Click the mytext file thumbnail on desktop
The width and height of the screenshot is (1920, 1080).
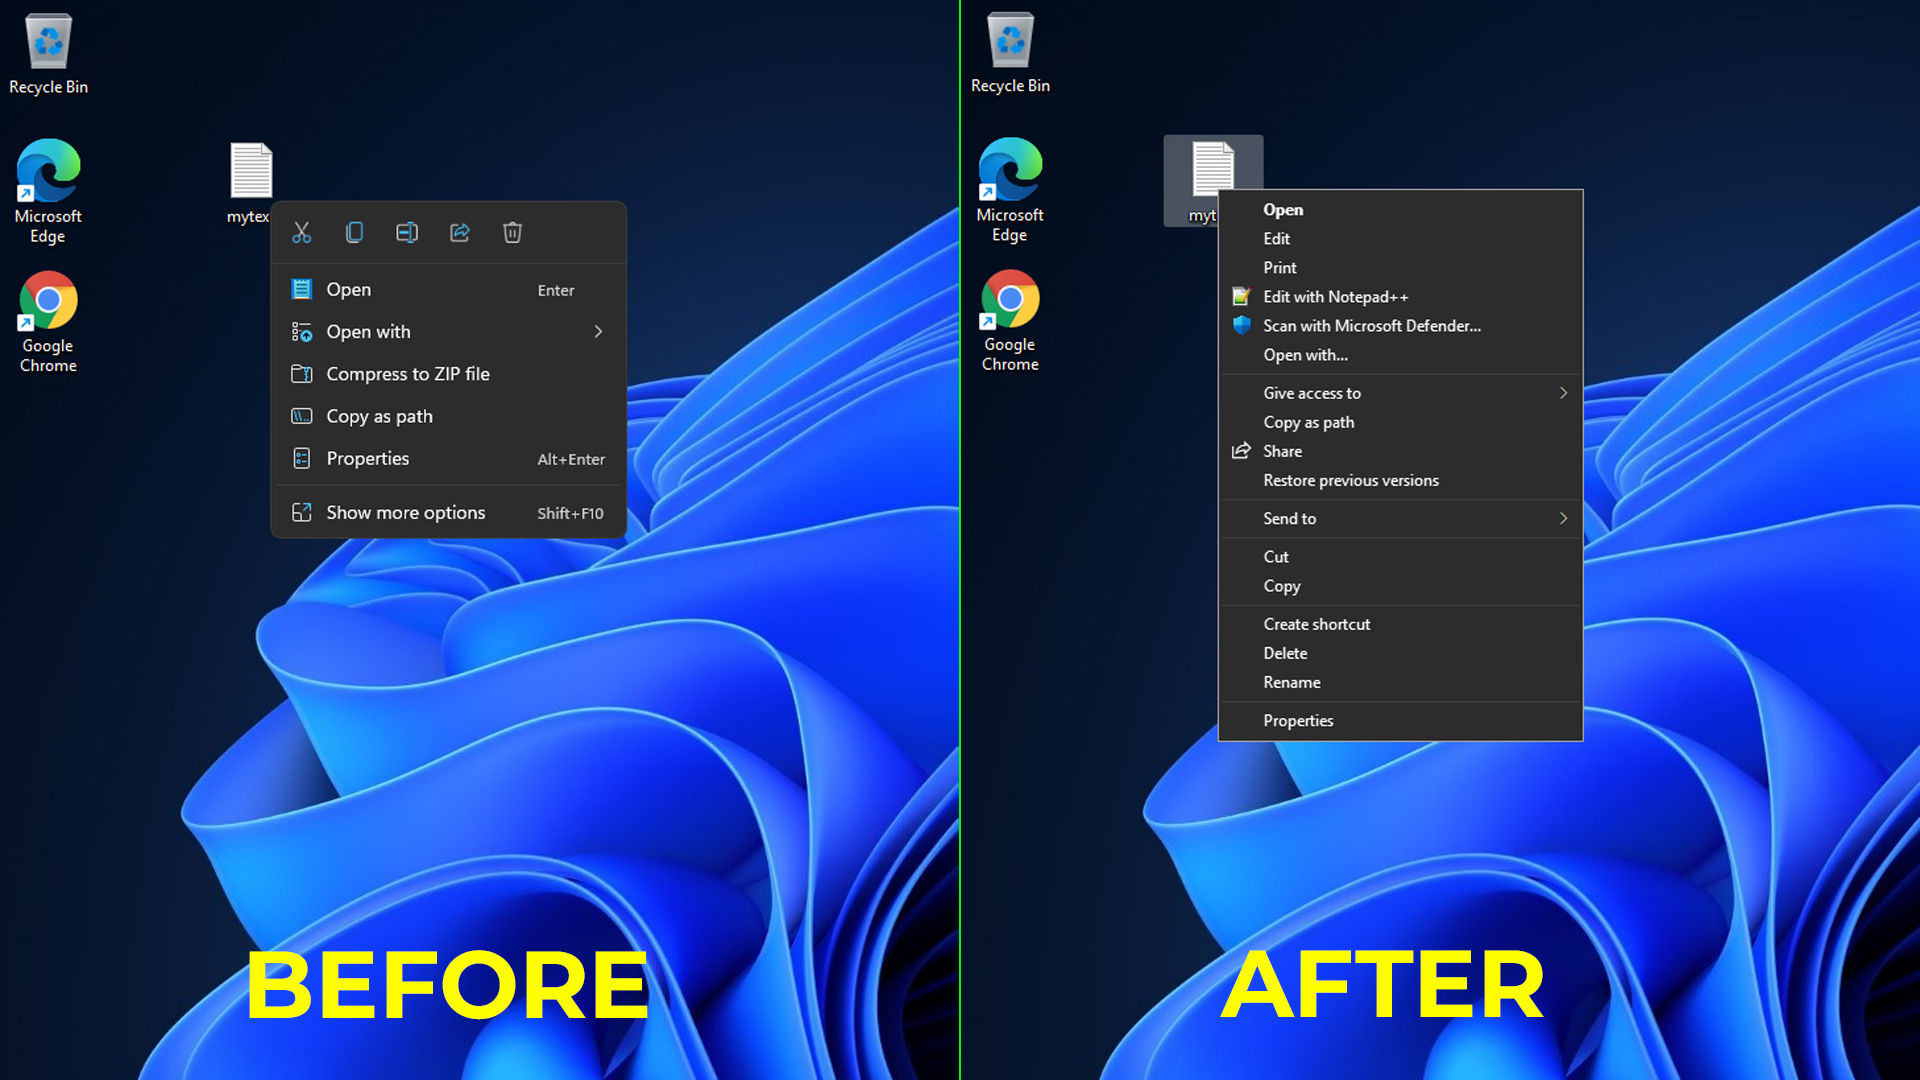coord(249,169)
